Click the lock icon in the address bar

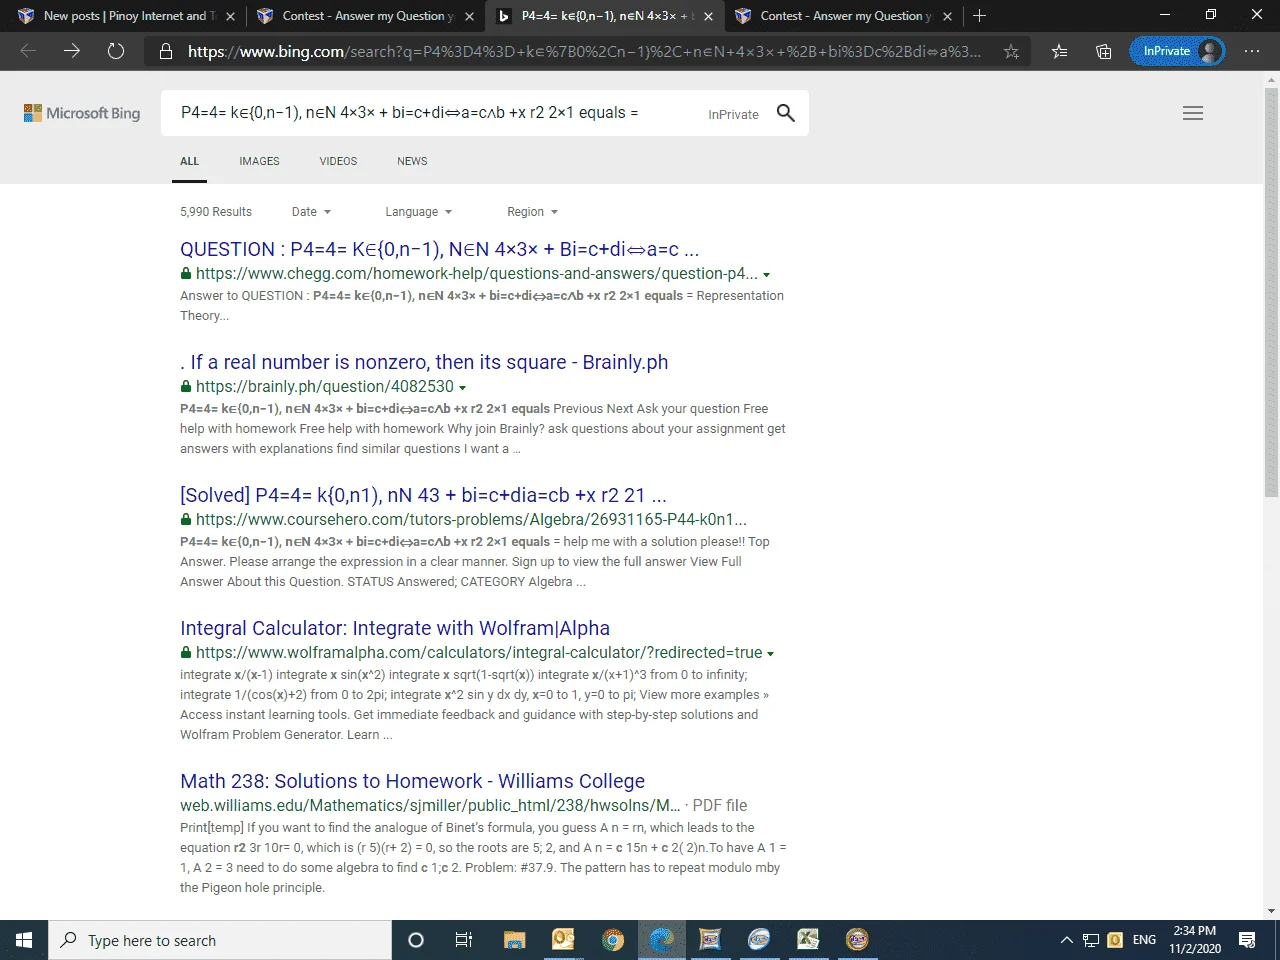point(166,52)
